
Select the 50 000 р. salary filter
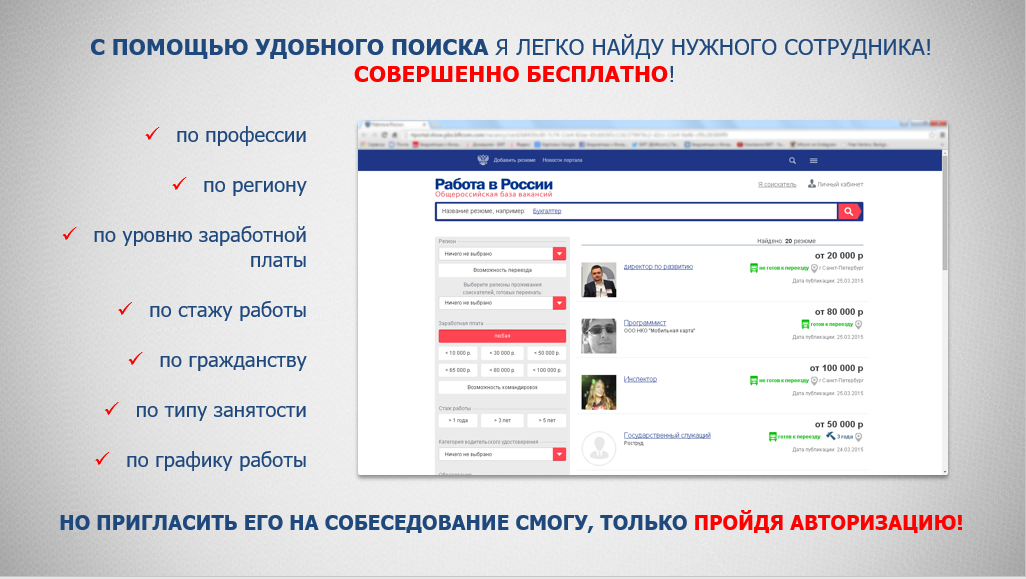click(546, 353)
